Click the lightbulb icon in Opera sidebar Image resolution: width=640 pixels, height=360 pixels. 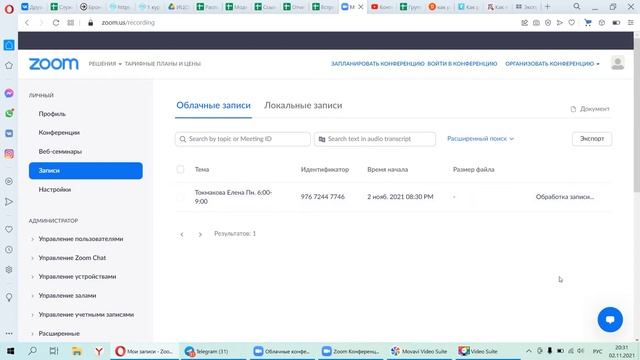[x=9, y=297]
